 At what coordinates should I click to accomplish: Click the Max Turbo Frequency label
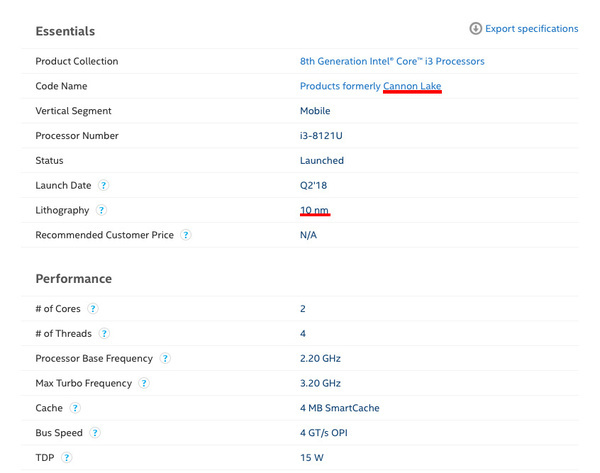coord(83,383)
